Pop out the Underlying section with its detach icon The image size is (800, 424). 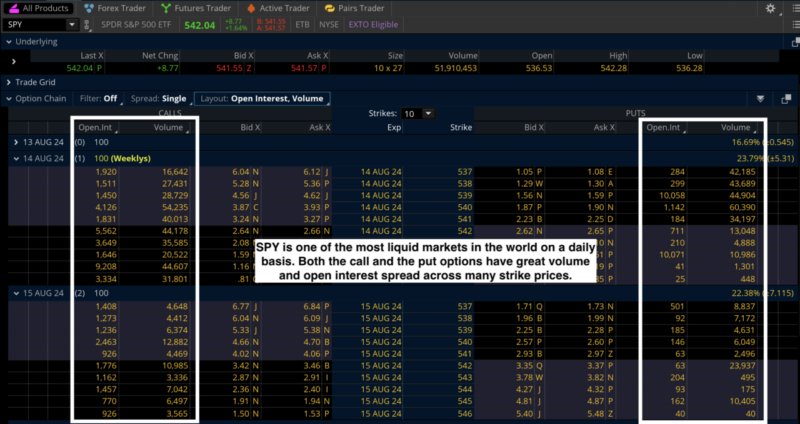pos(796,42)
